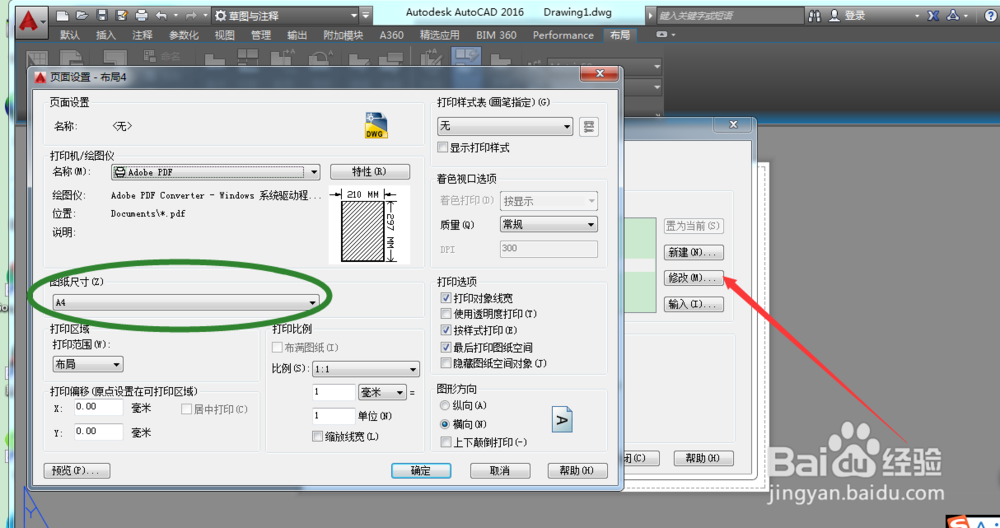Expand the quick access toolbar customize arrow
Viewport: 1000px width, 528px height.
point(365,15)
